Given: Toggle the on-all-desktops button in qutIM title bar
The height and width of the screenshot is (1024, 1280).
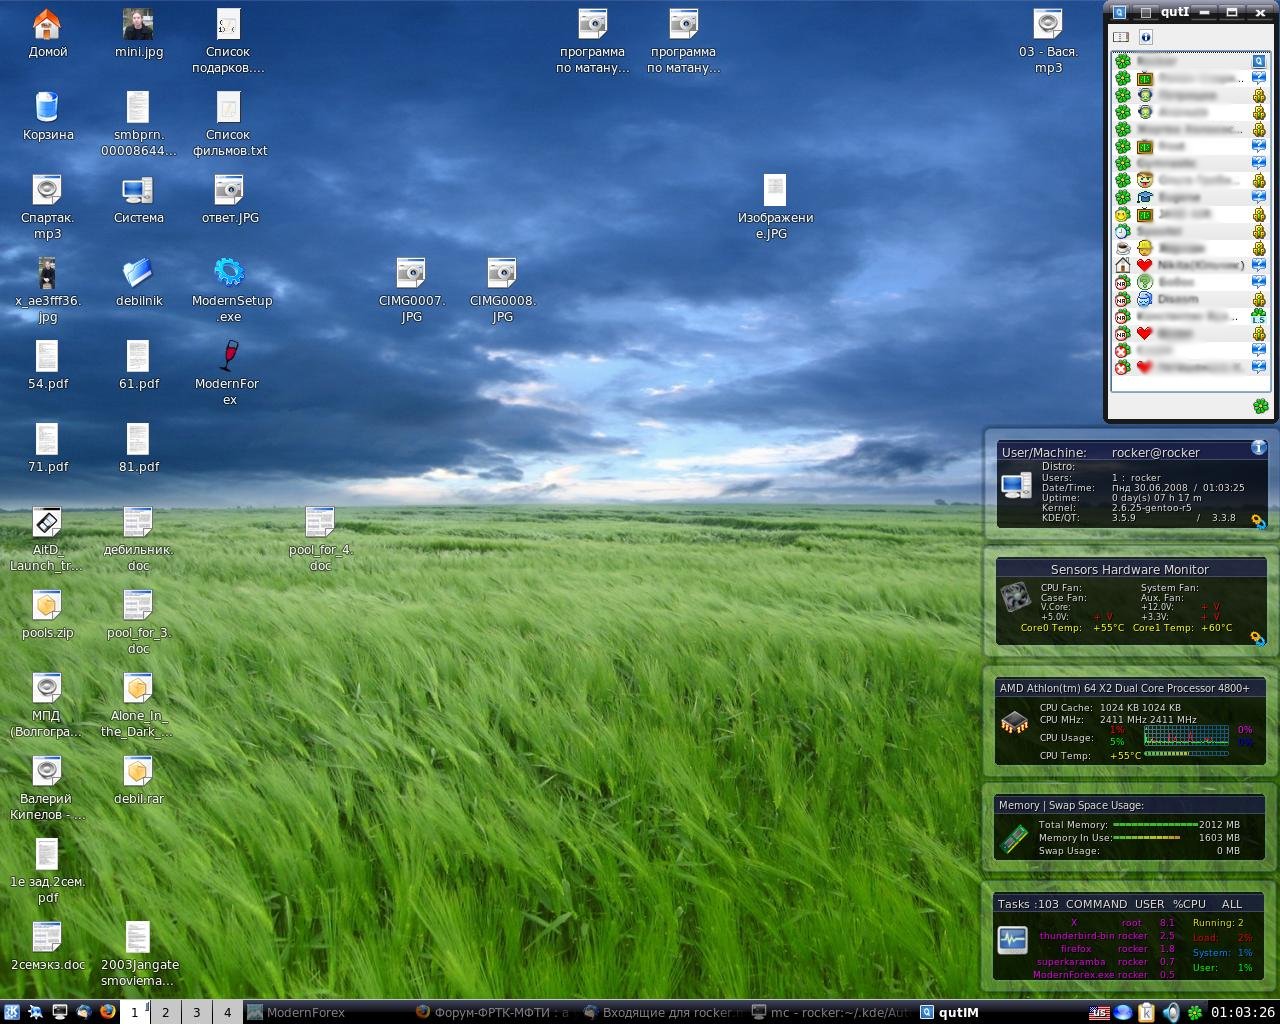Looking at the screenshot, I should [1145, 12].
